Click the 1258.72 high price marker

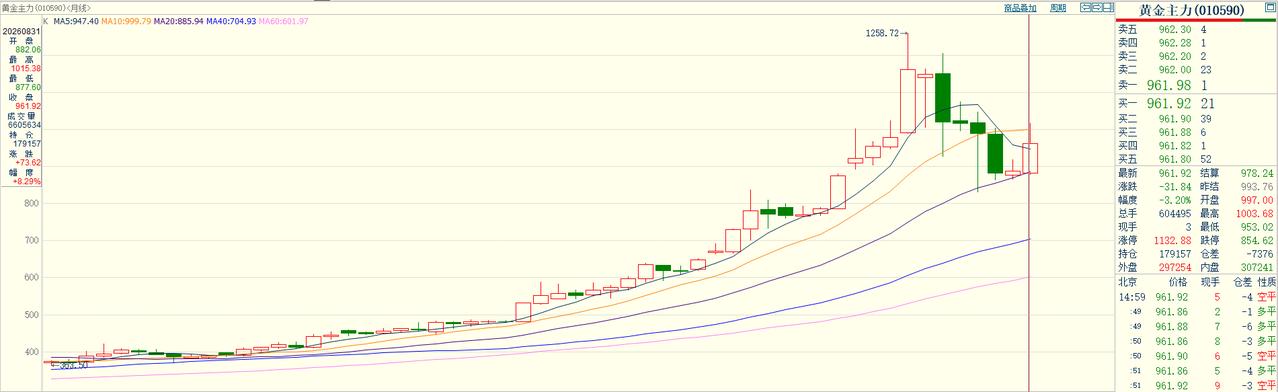pos(881,34)
